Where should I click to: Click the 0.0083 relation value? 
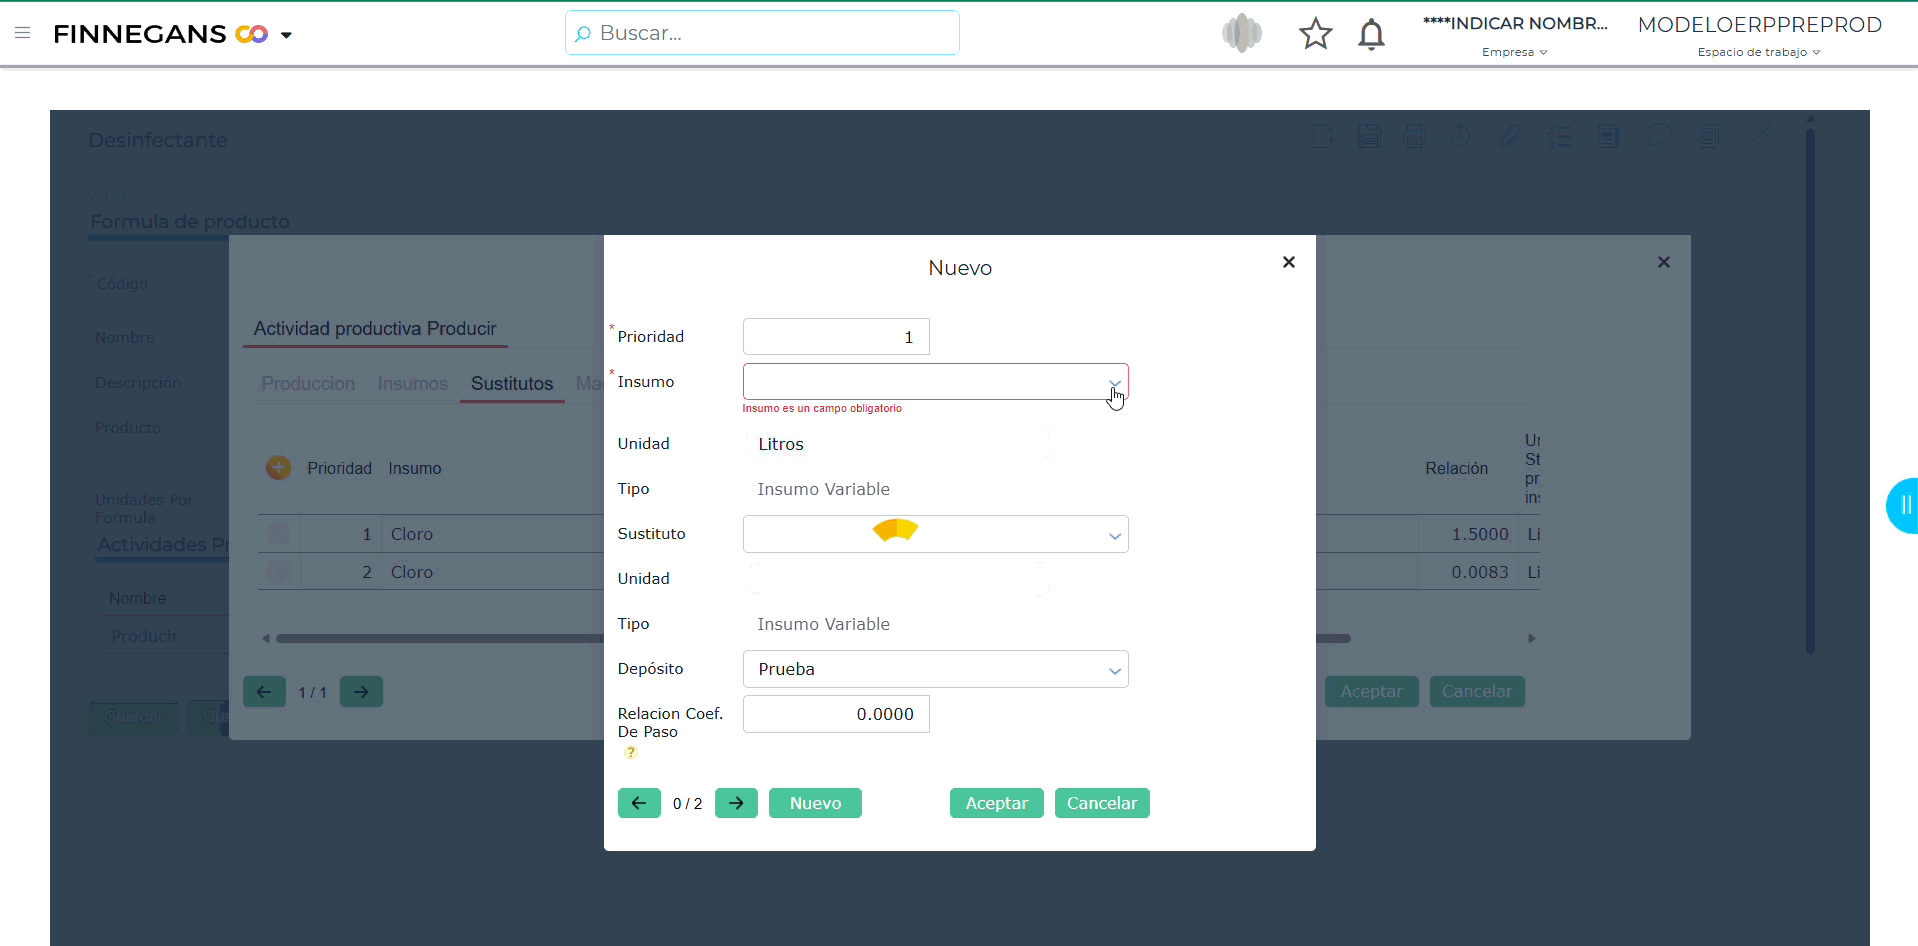click(x=1480, y=572)
